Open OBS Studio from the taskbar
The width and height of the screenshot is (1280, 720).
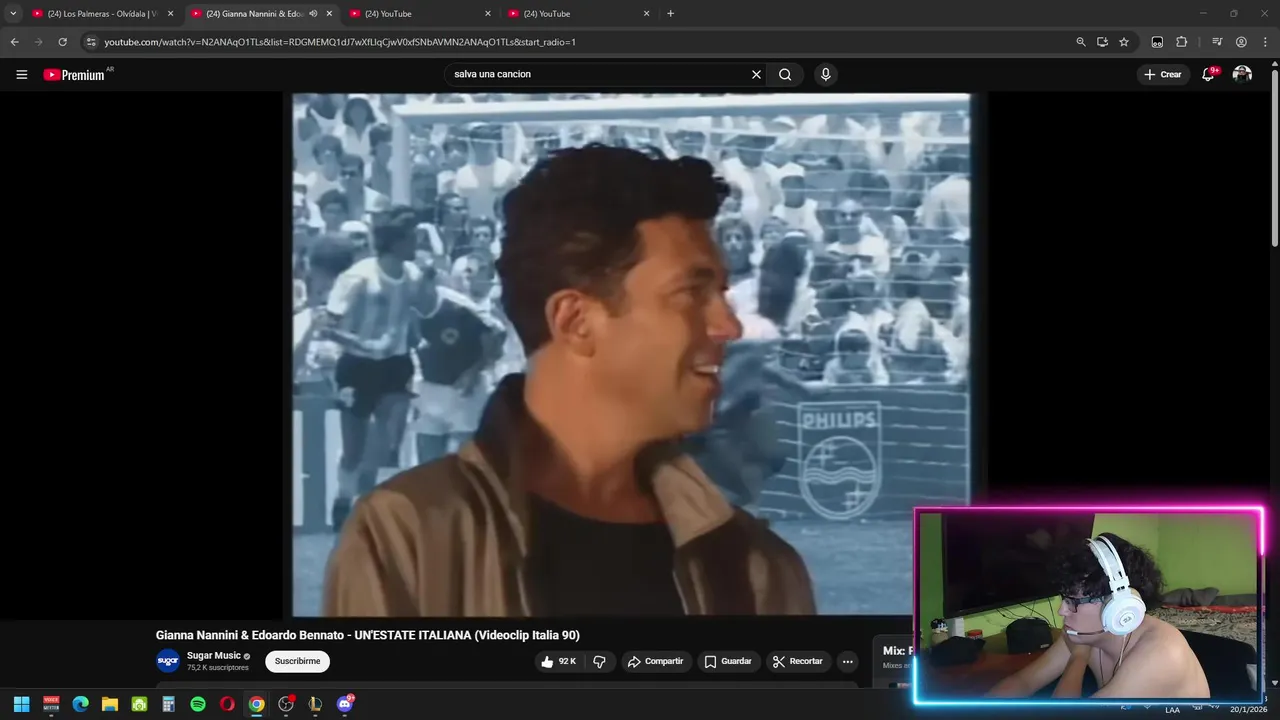[286, 704]
